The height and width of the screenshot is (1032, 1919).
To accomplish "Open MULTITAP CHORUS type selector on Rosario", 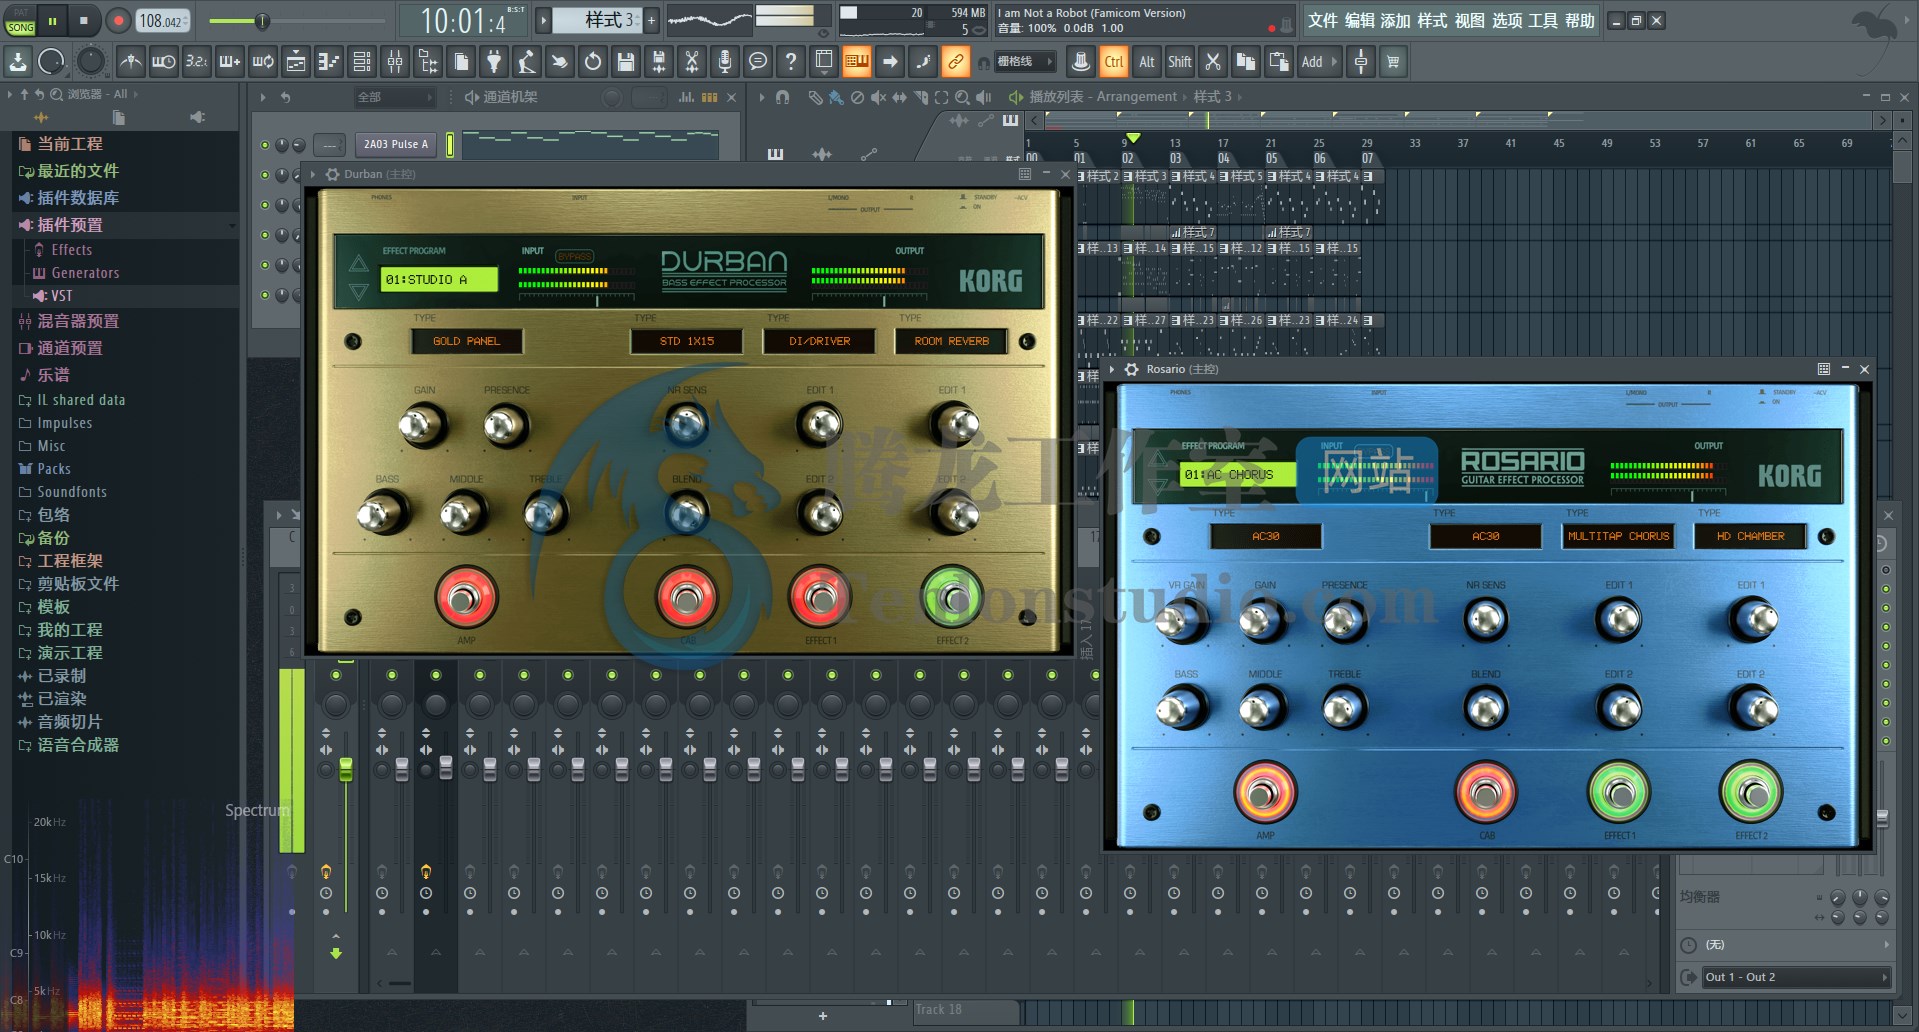I will click(1618, 536).
